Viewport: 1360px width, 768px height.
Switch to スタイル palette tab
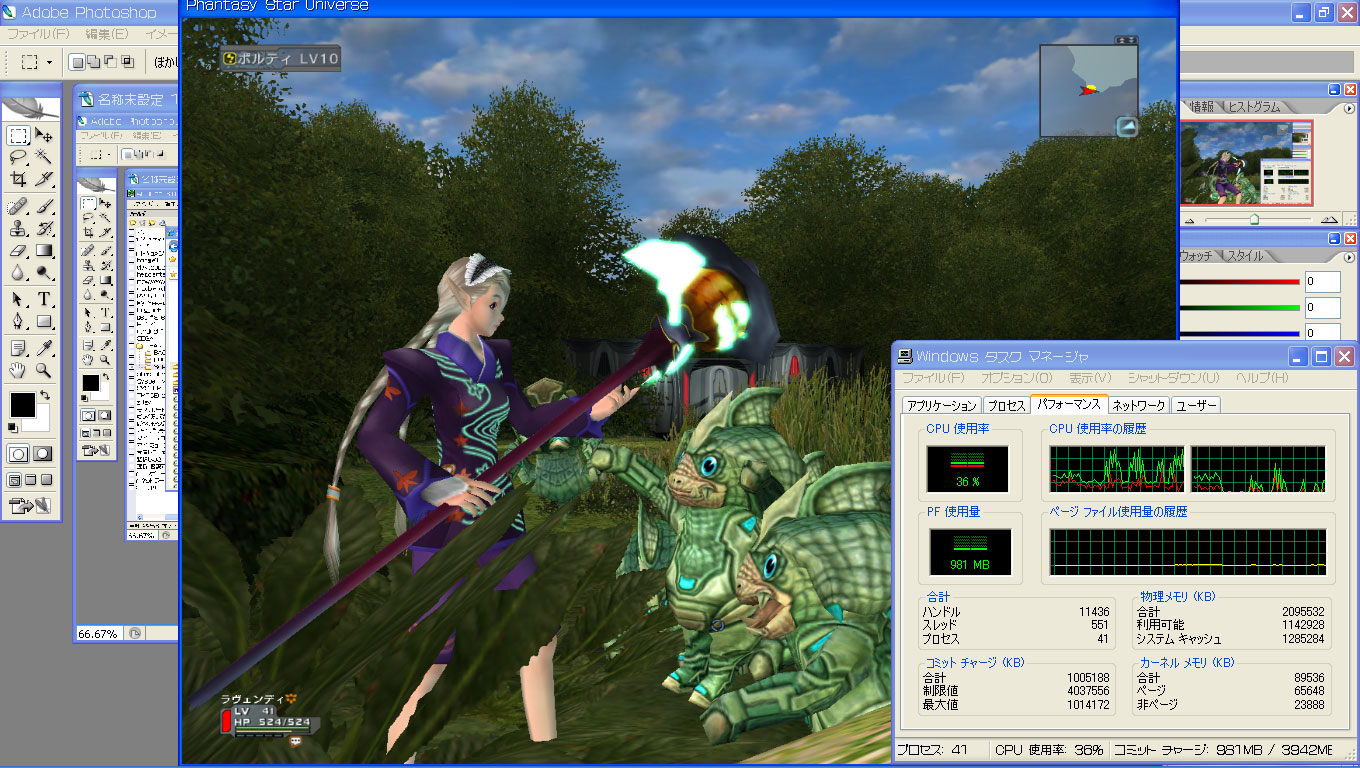pyautogui.click(x=1245, y=255)
